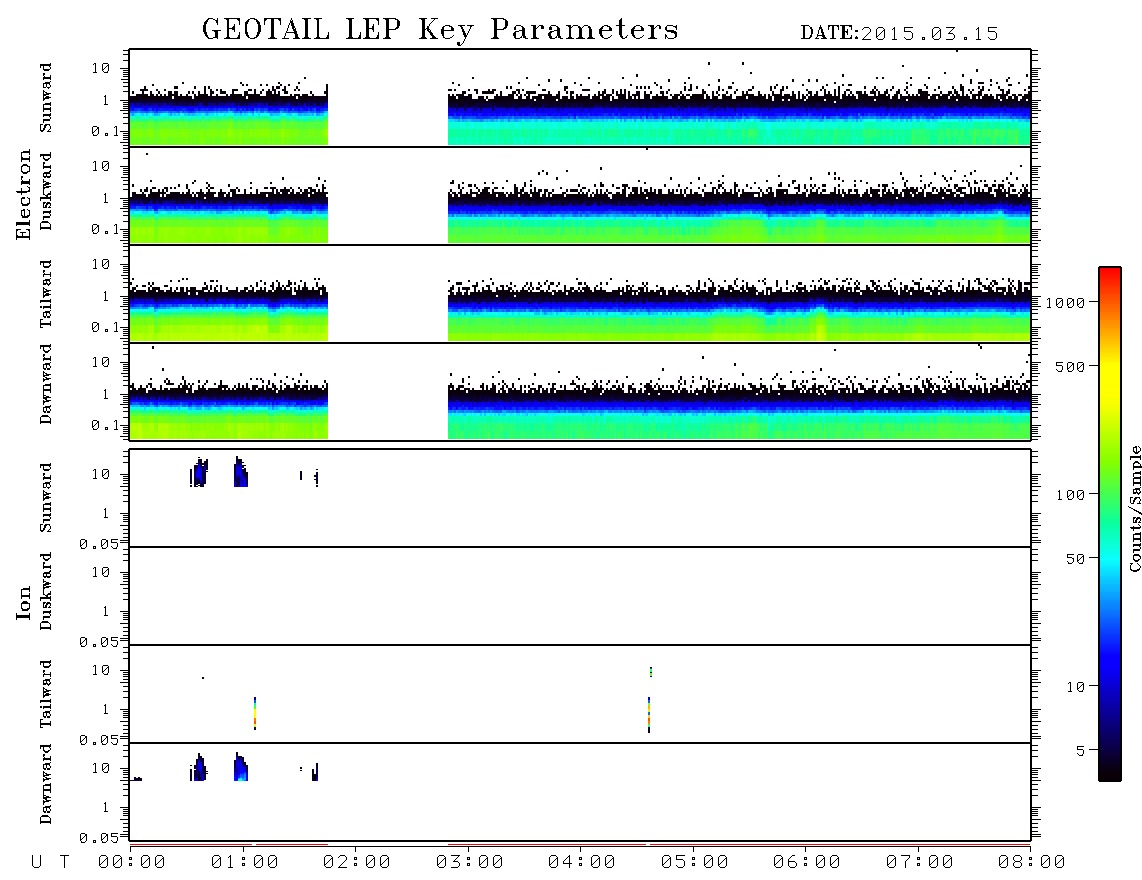The height and width of the screenshot is (880, 1142).
Task: Select the Ion 'Tailward' panel label
Action: [x=46, y=694]
